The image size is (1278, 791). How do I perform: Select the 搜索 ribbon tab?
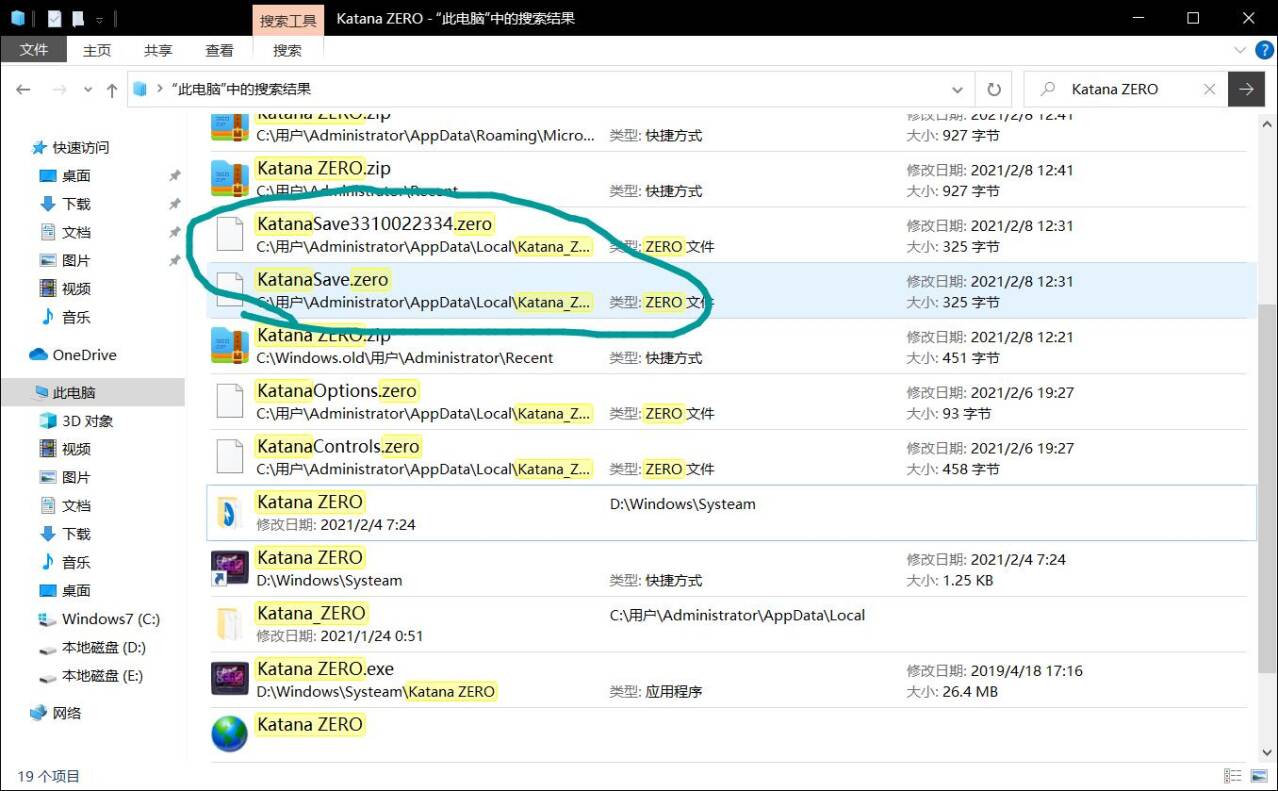287,50
